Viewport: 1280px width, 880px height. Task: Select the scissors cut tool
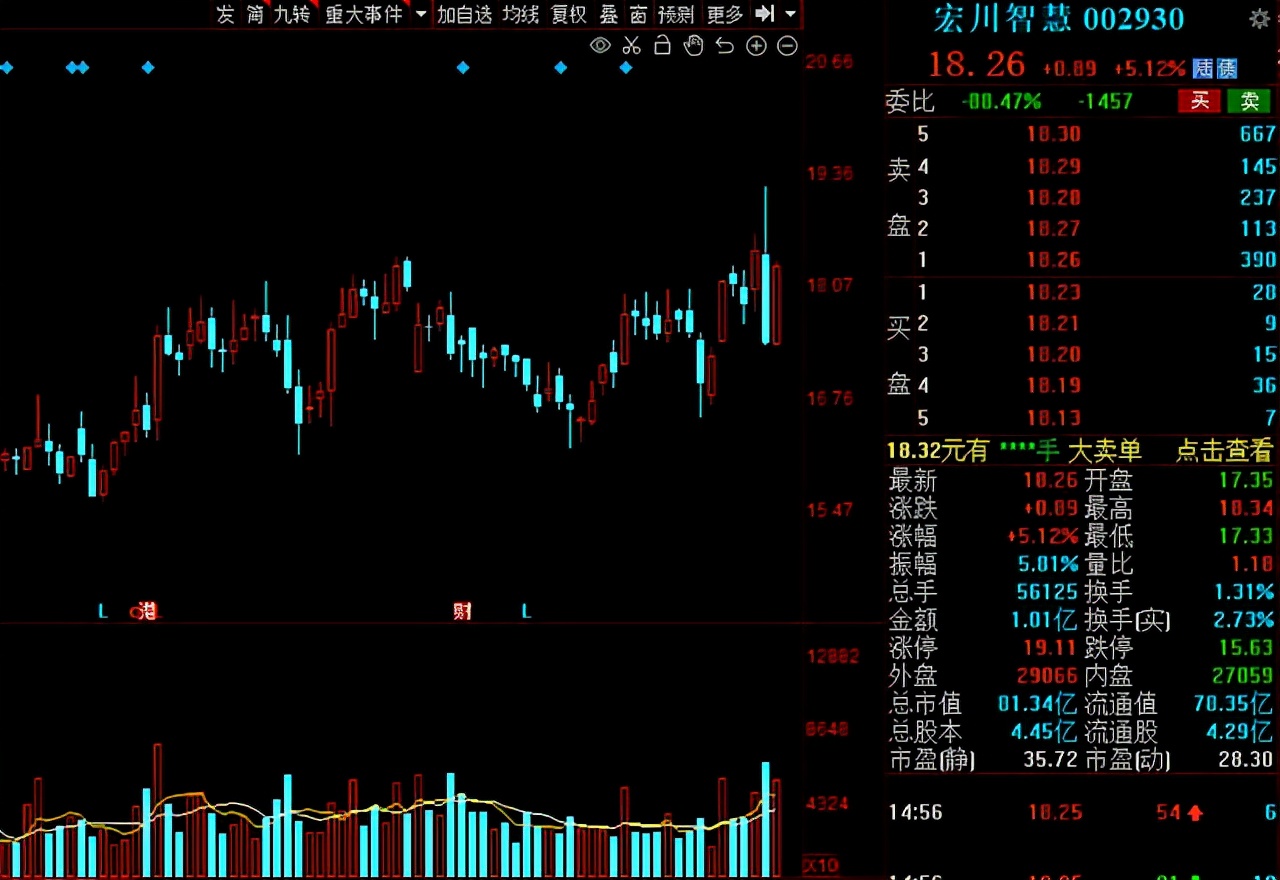click(x=632, y=46)
